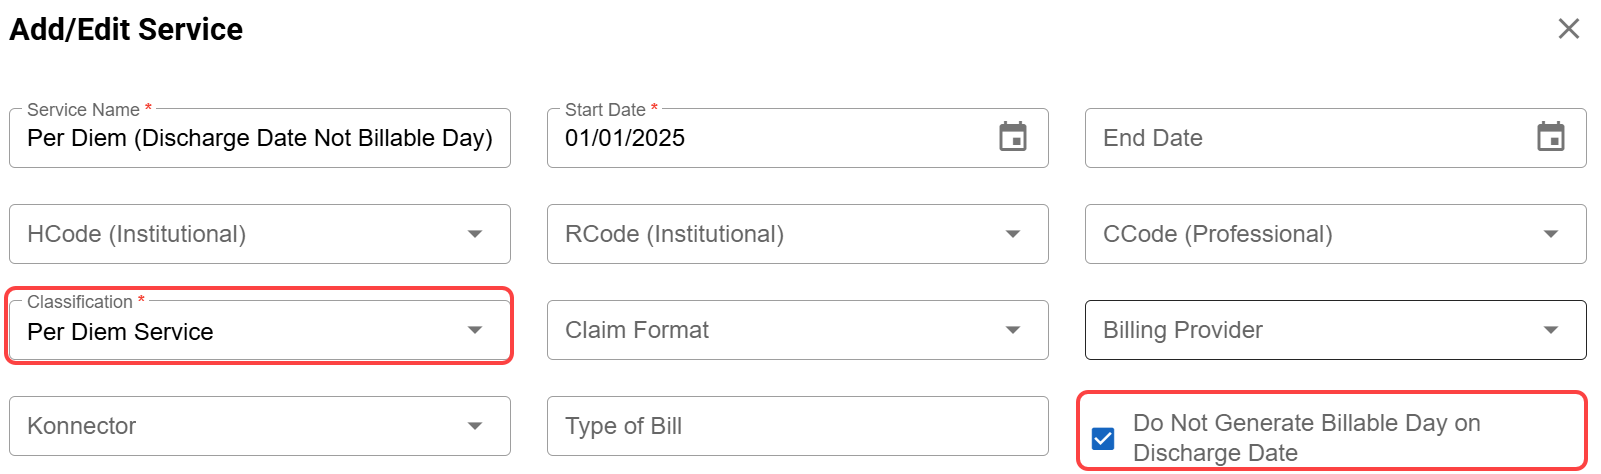Open the Claim Format dropdown arrow
Image resolution: width=1601 pixels, height=474 pixels.
pyautogui.click(x=1013, y=330)
